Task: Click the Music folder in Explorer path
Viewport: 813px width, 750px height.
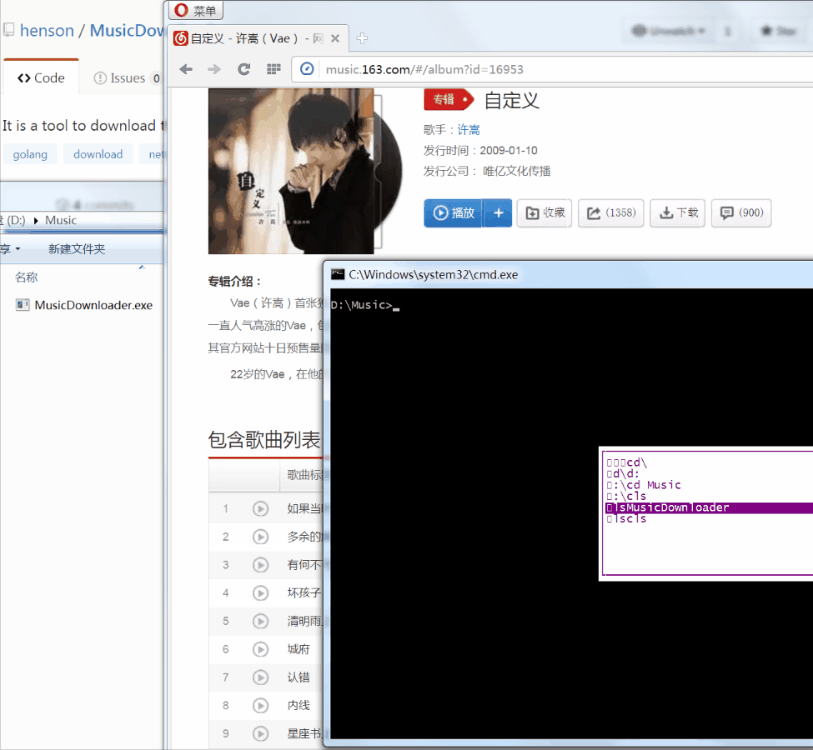Action: tap(61, 220)
